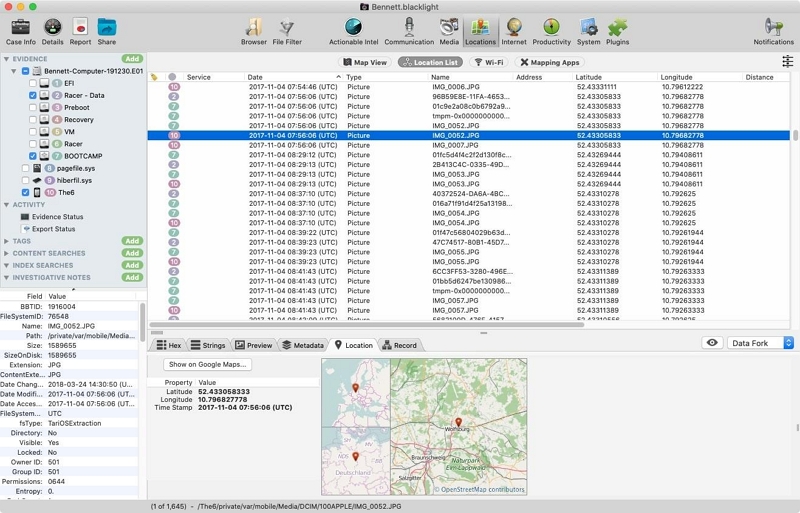Viewport: 800px width, 513px height.
Task: Collapse the ACTIVITY section
Action: 6,205
